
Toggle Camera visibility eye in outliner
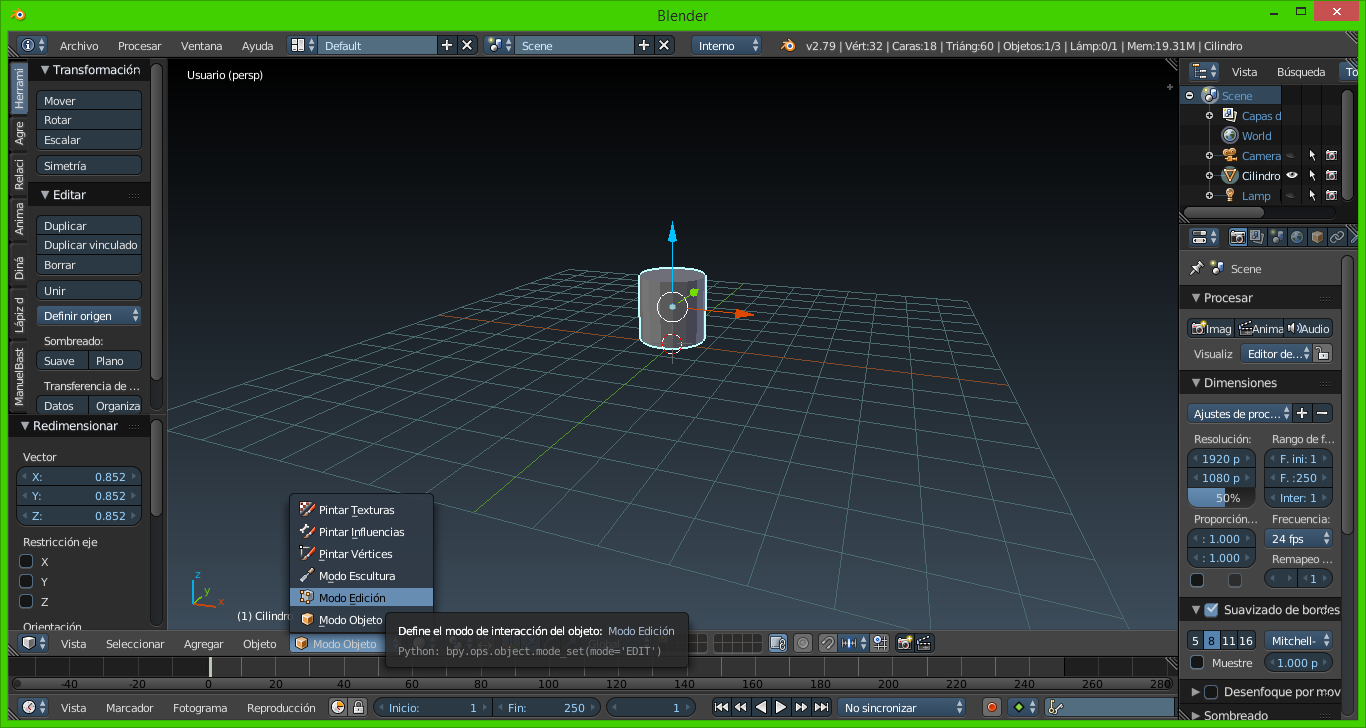[x=1292, y=156]
